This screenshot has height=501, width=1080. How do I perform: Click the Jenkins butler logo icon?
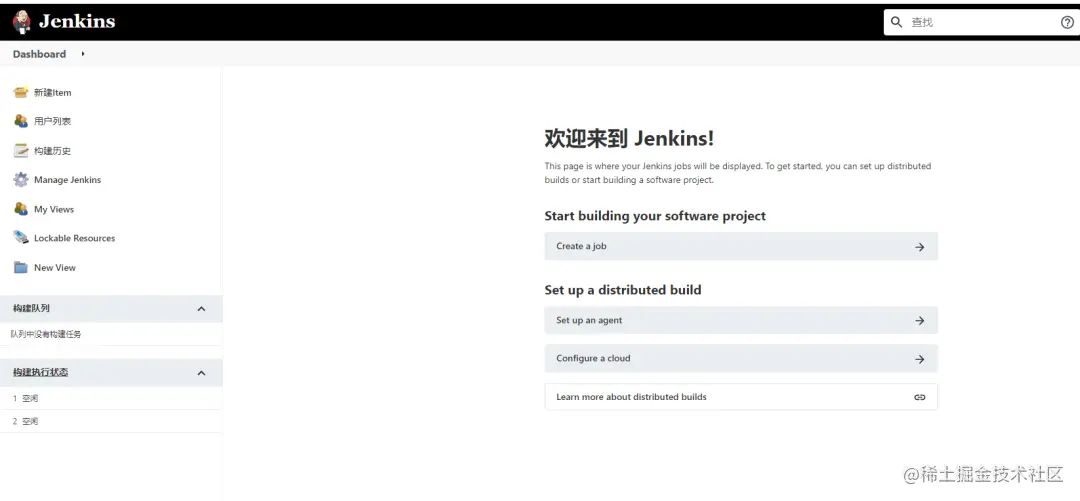[21, 22]
